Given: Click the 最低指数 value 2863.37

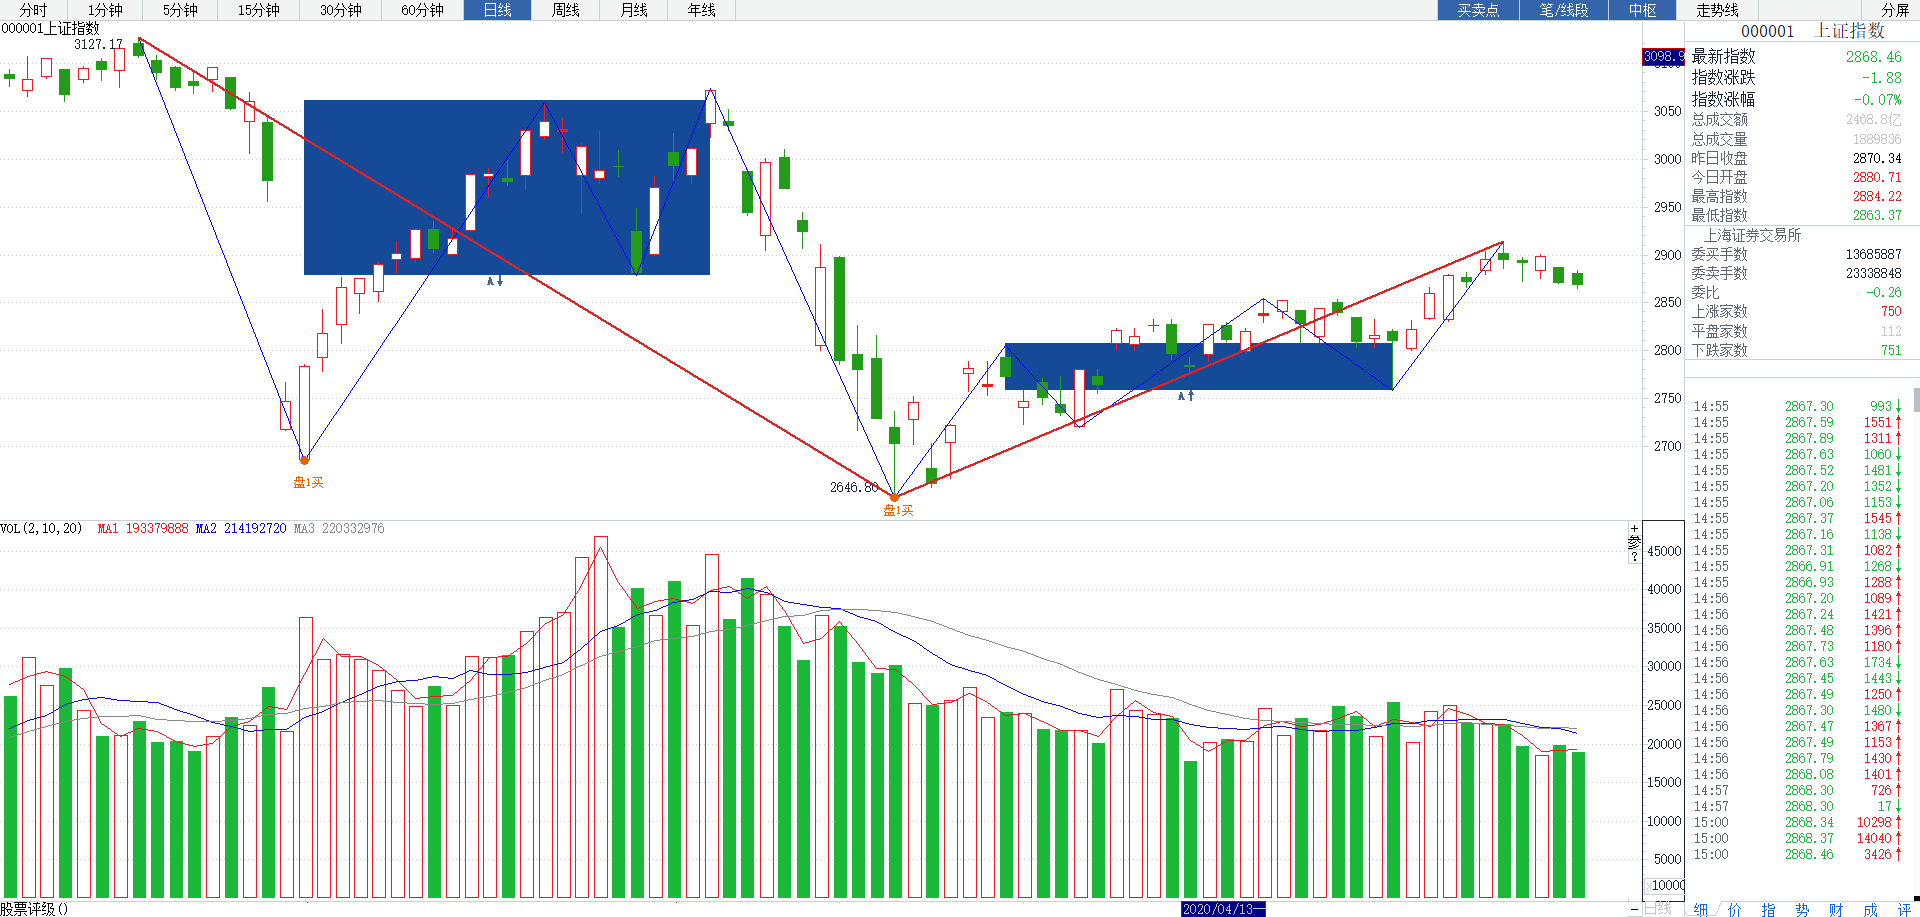Looking at the screenshot, I should 1877,215.
